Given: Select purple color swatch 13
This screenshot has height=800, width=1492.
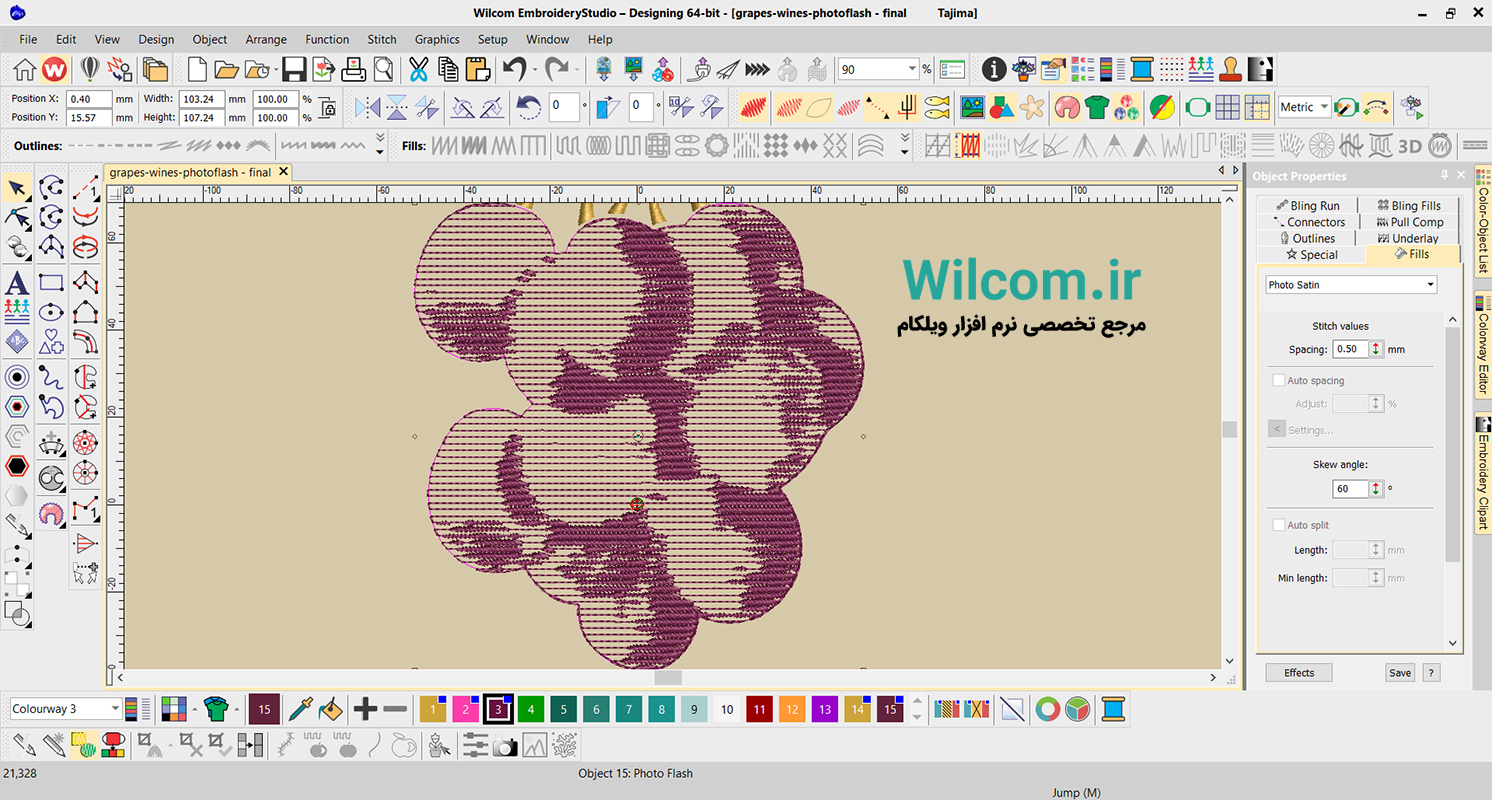Looking at the screenshot, I should [x=825, y=709].
